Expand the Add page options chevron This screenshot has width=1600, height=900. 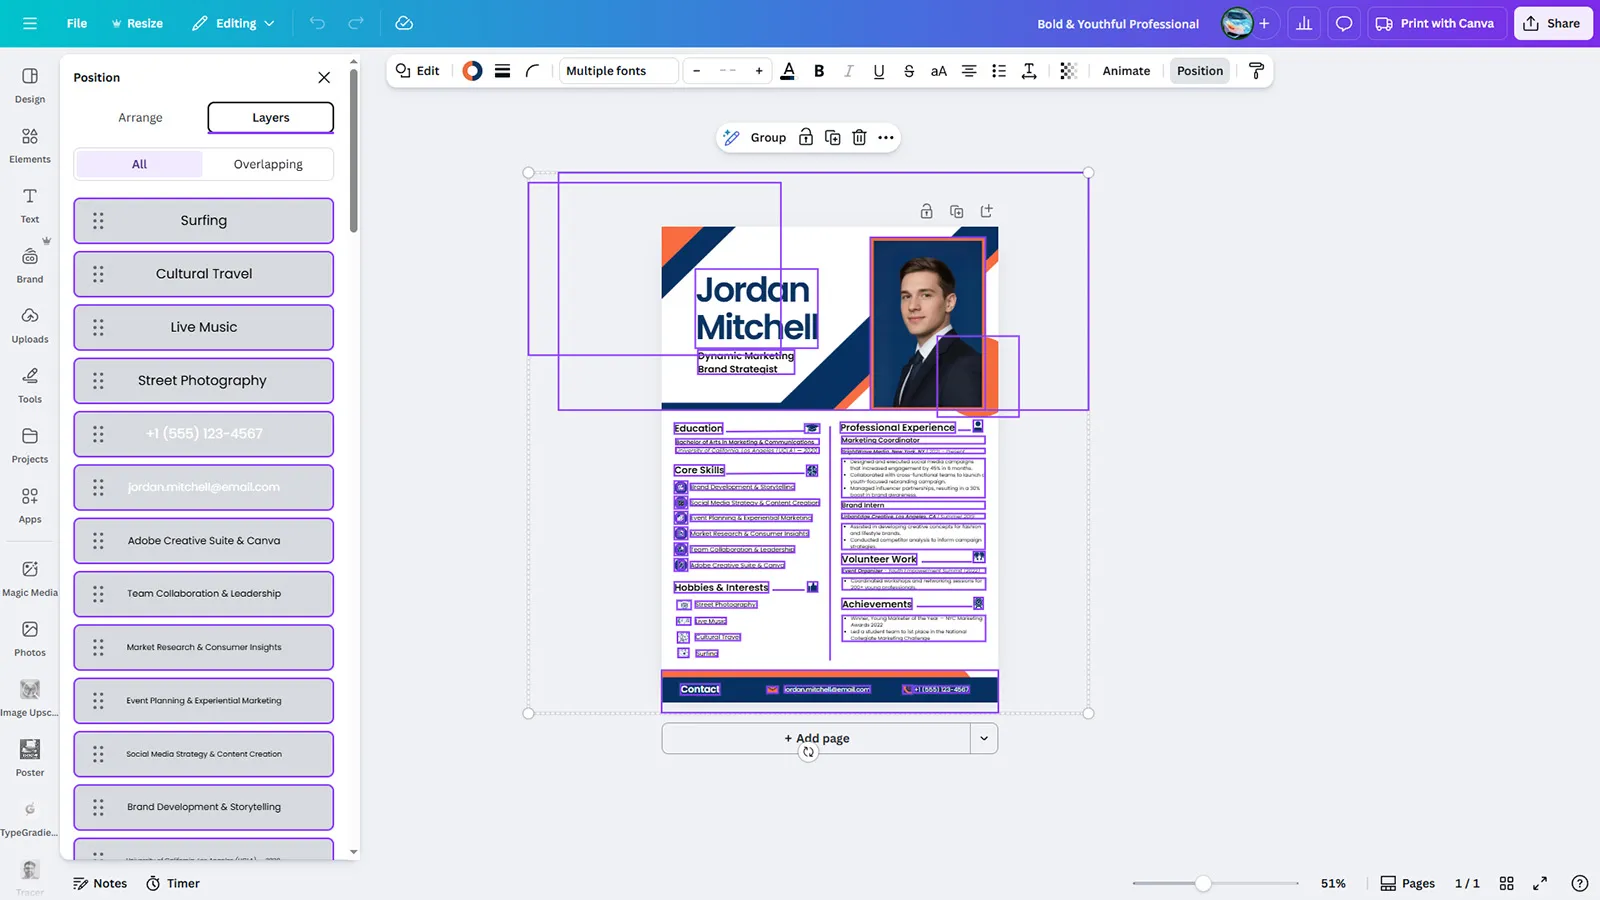(x=984, y=738)
